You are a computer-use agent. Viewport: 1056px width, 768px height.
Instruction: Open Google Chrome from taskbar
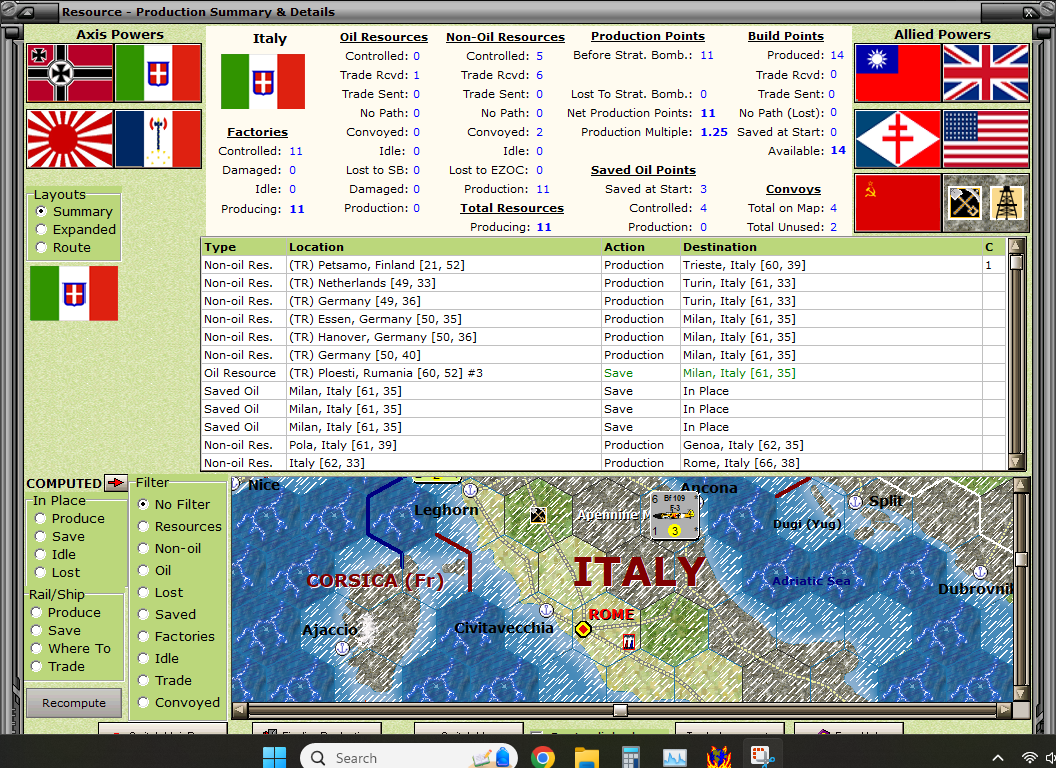[542, 758]
